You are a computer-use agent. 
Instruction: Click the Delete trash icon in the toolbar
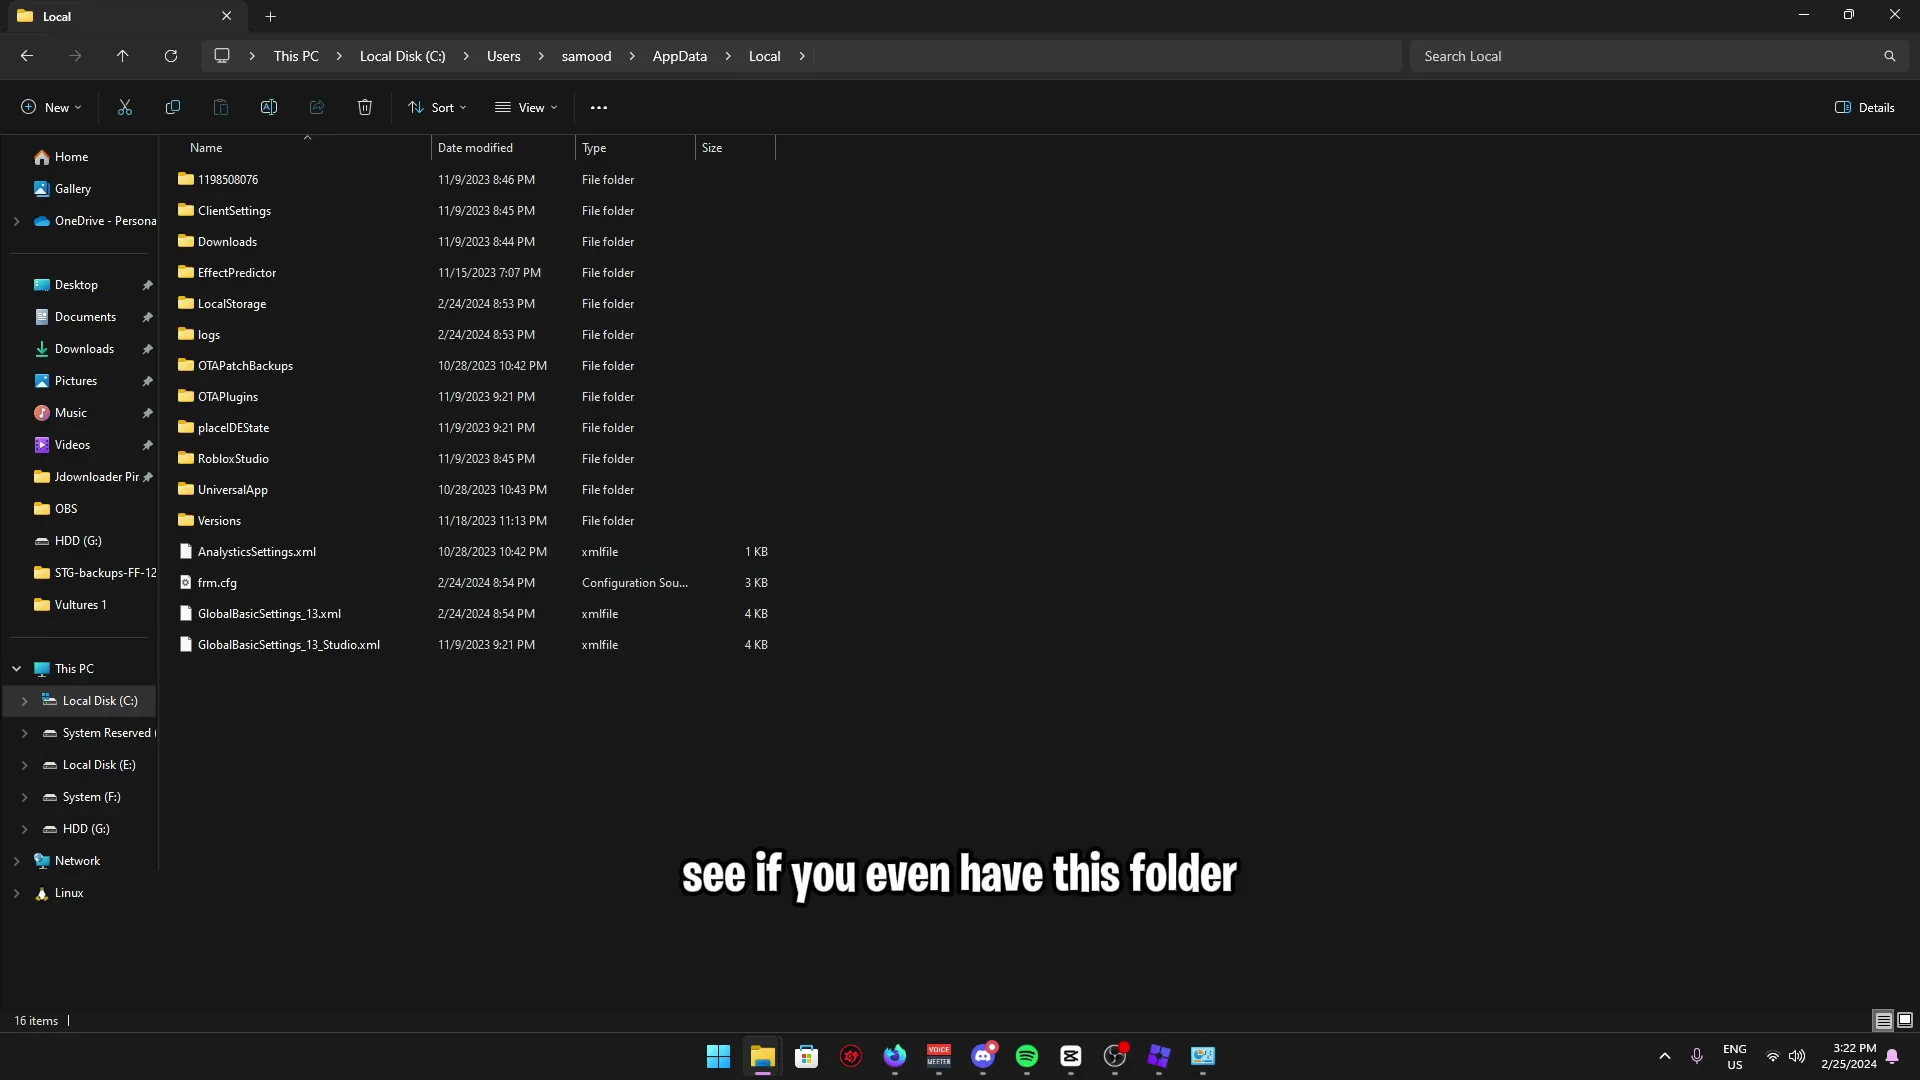(x=364, y=107)
